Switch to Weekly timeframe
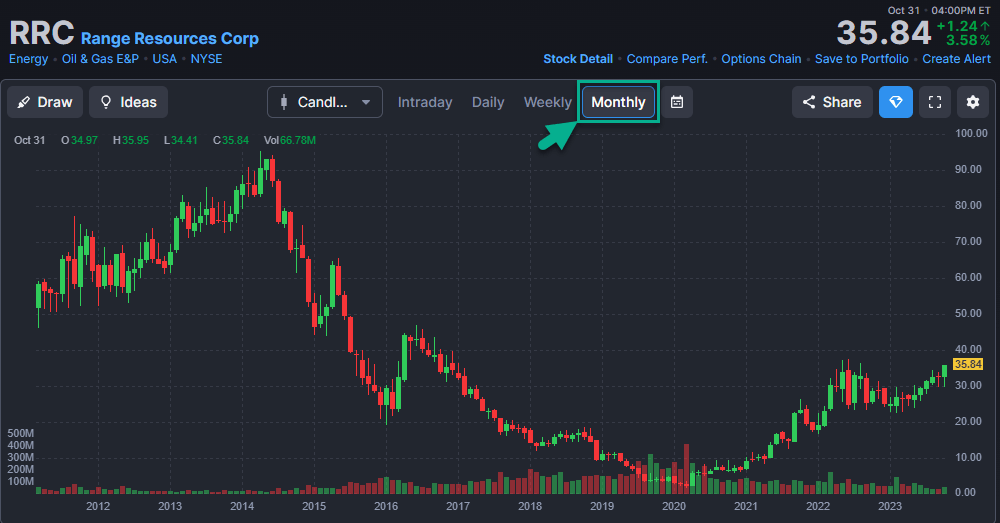 (548, 102)
